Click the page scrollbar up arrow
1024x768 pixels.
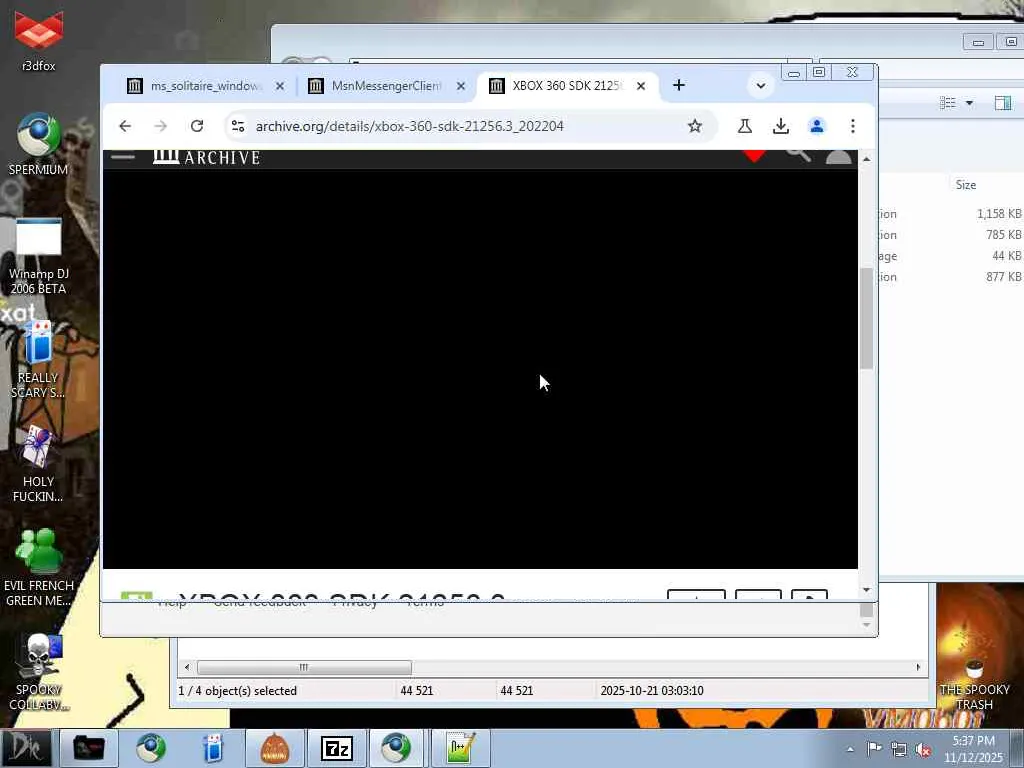[867, 159]
